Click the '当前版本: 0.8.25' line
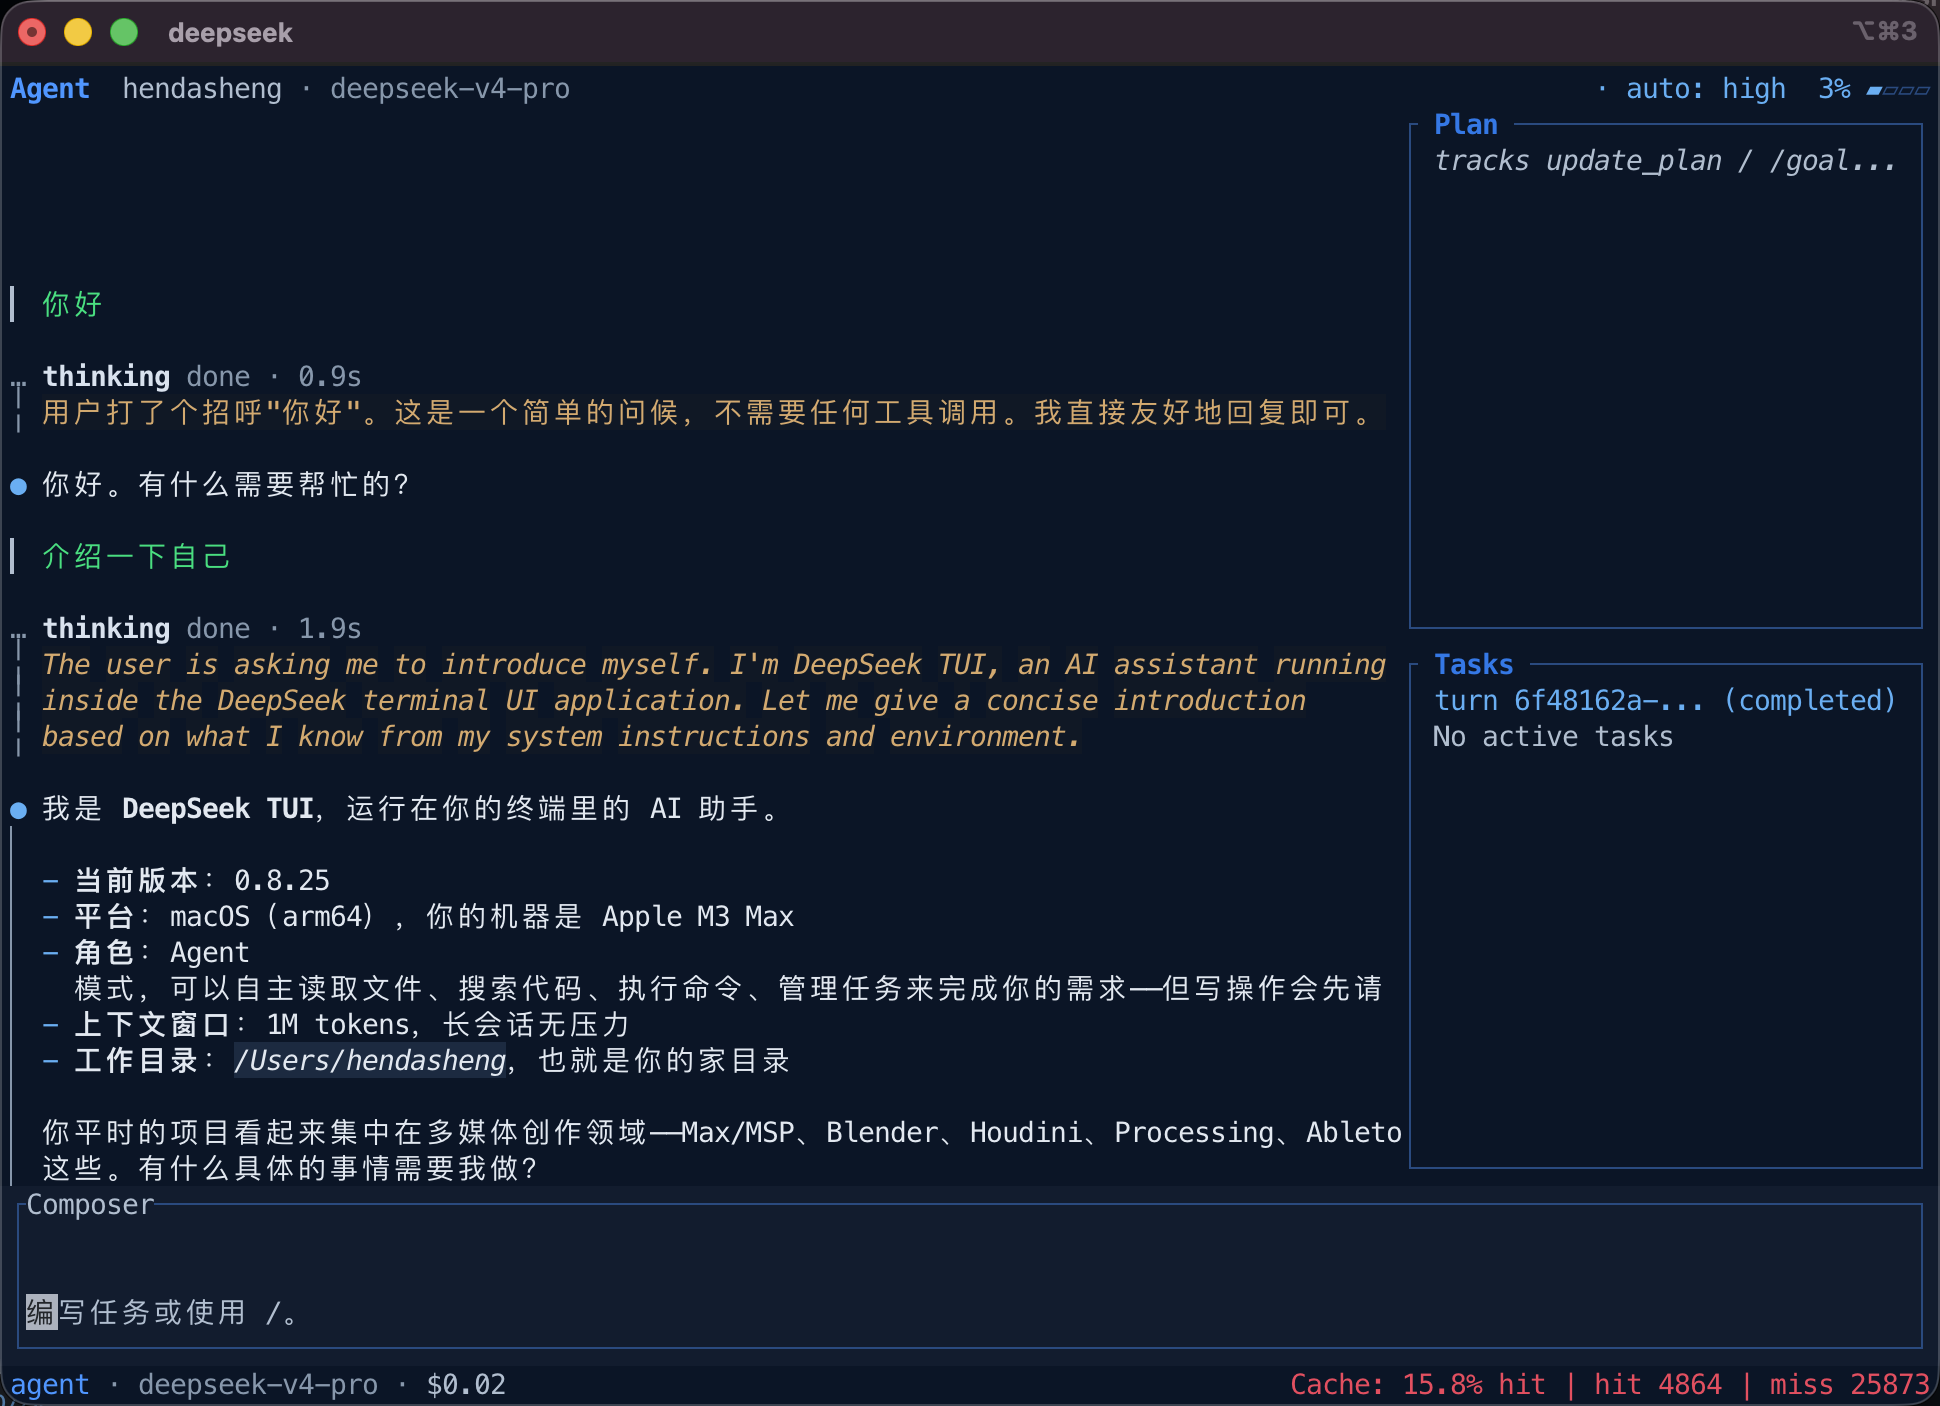The height and width of the screenshot is (1406, 1940). [x=202, y=881]
